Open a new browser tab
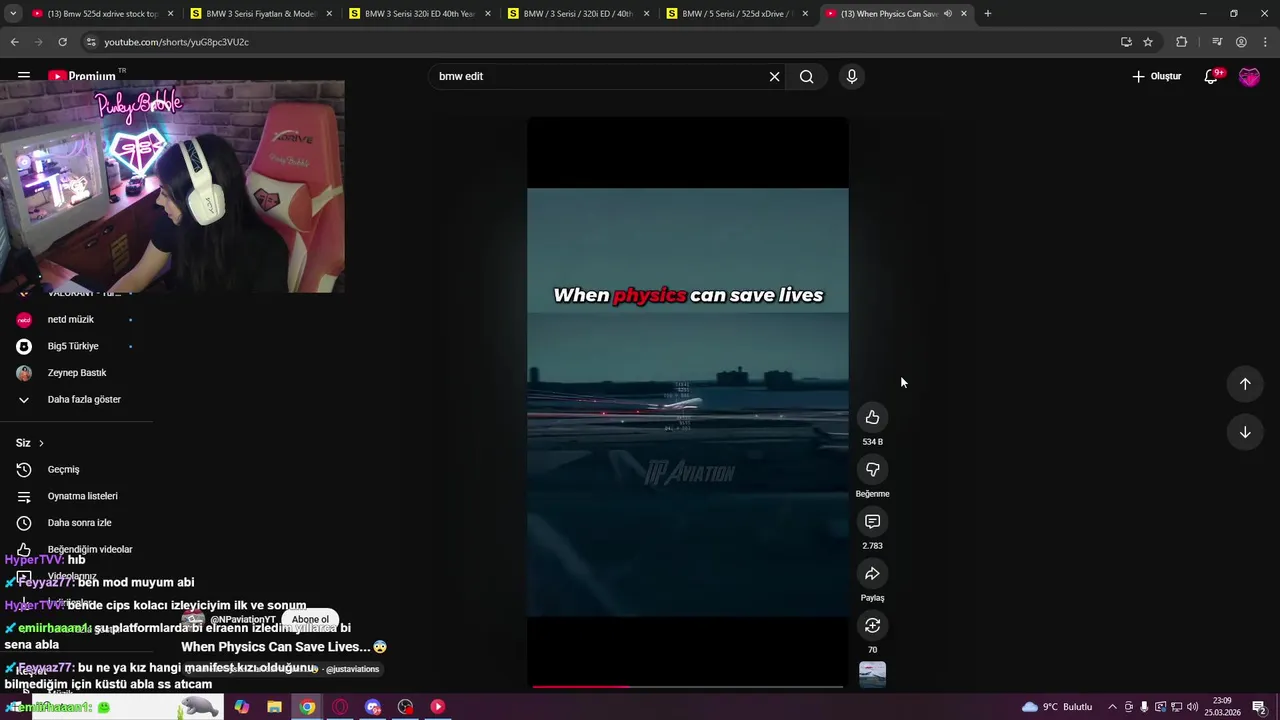The width and height of the screenshot is (1280, 720). tap(987, 14)
